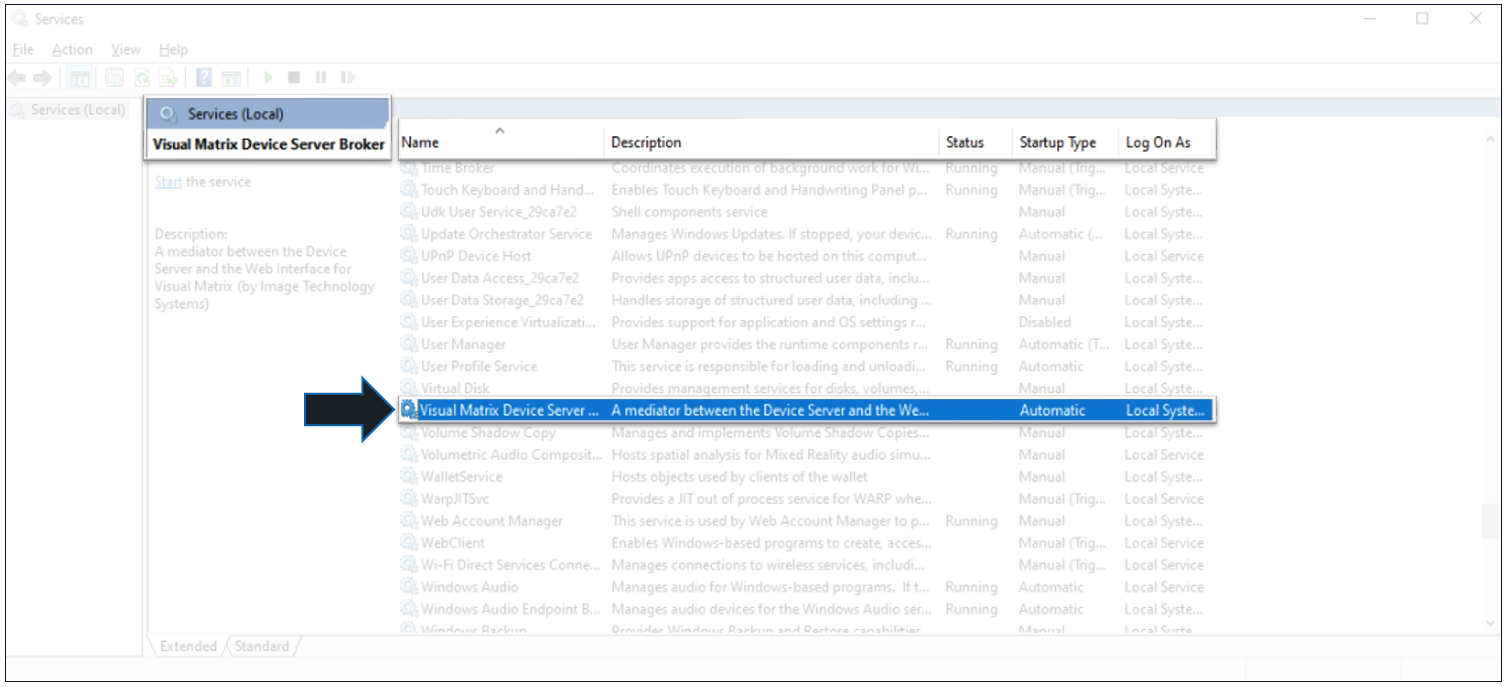The image size is (1506, 687).
Task: Switch to the Standard tab
Action: coord(261,646)
